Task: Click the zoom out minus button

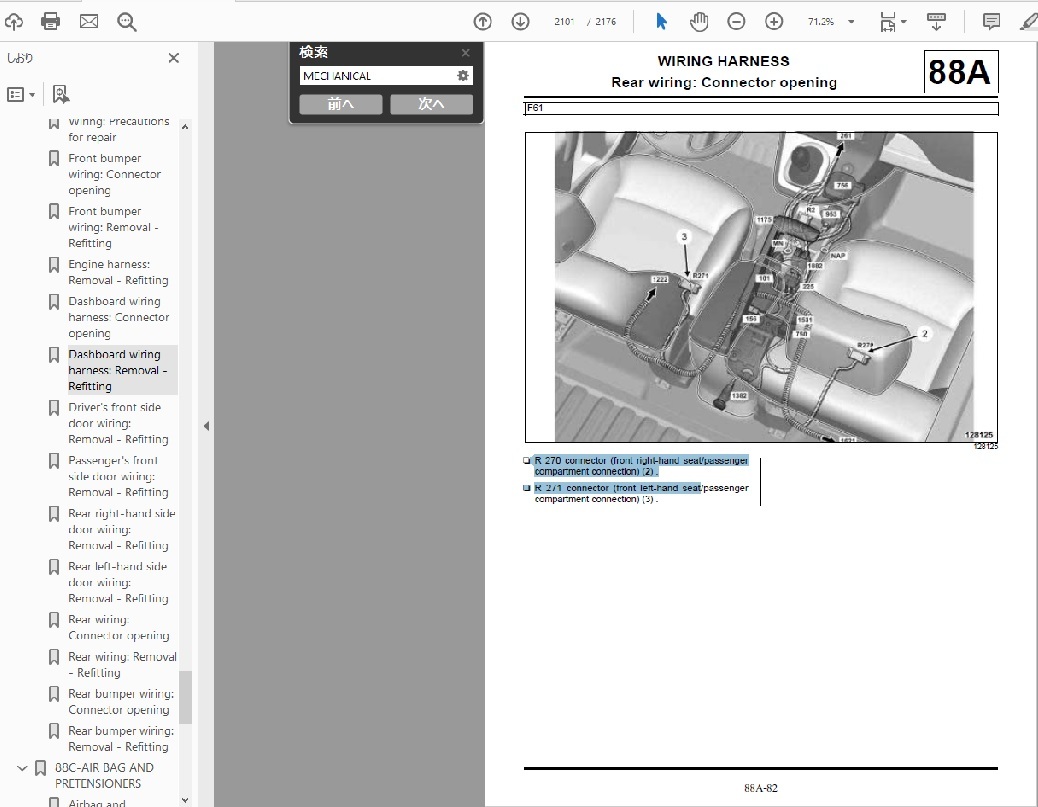Action: (x=736, y=21)
